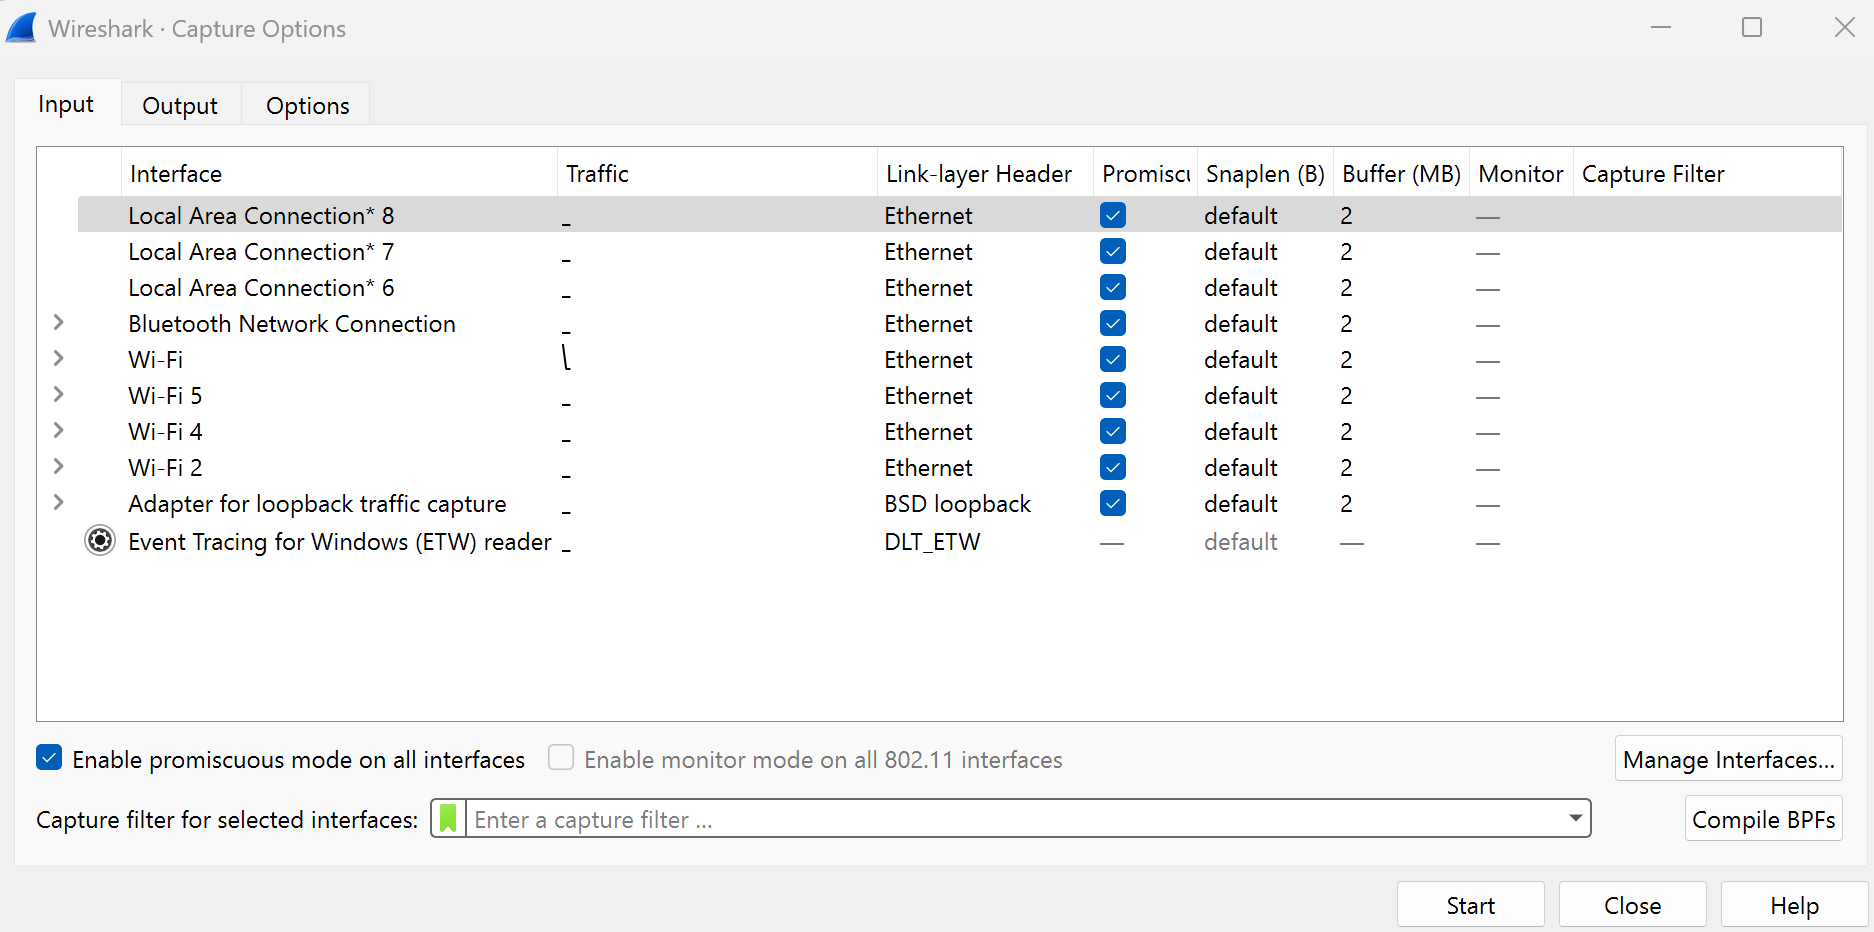Click the DLT_ETW link-layer cell
The width and height of the screenshot is (1874, 932).
pyautogui.click(x=932, y=541)
